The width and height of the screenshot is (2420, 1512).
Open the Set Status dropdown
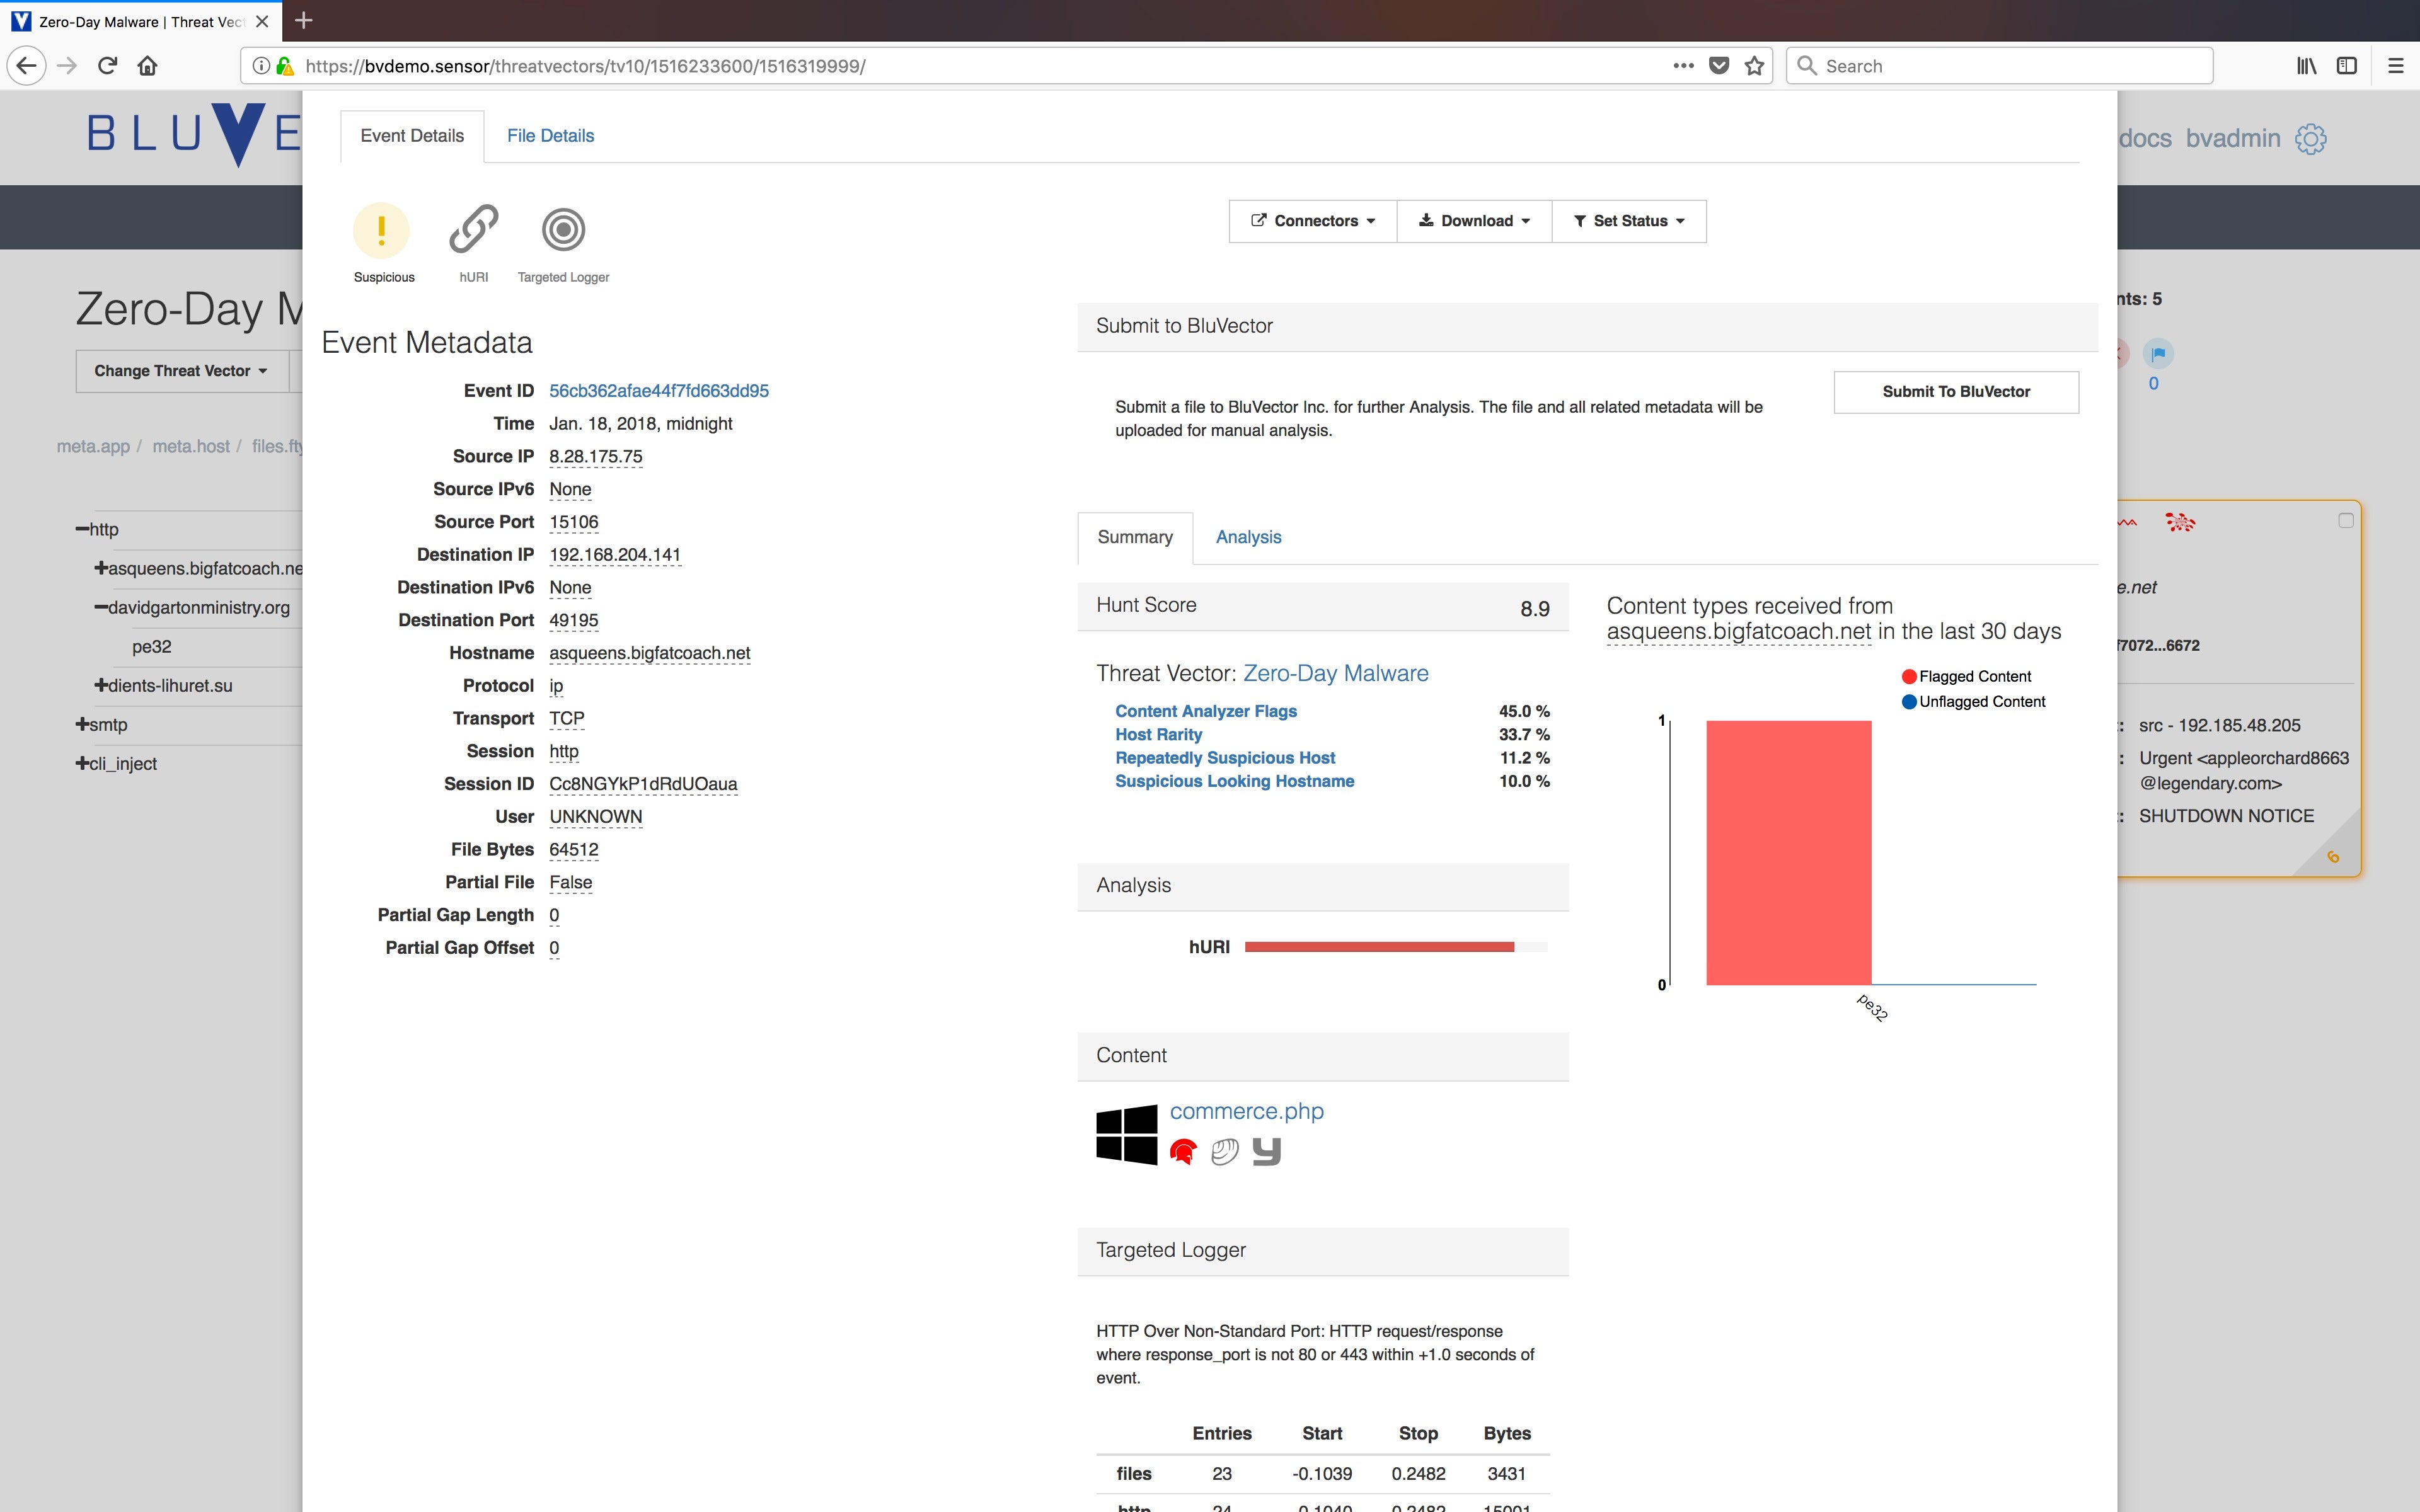[1629, 221]
